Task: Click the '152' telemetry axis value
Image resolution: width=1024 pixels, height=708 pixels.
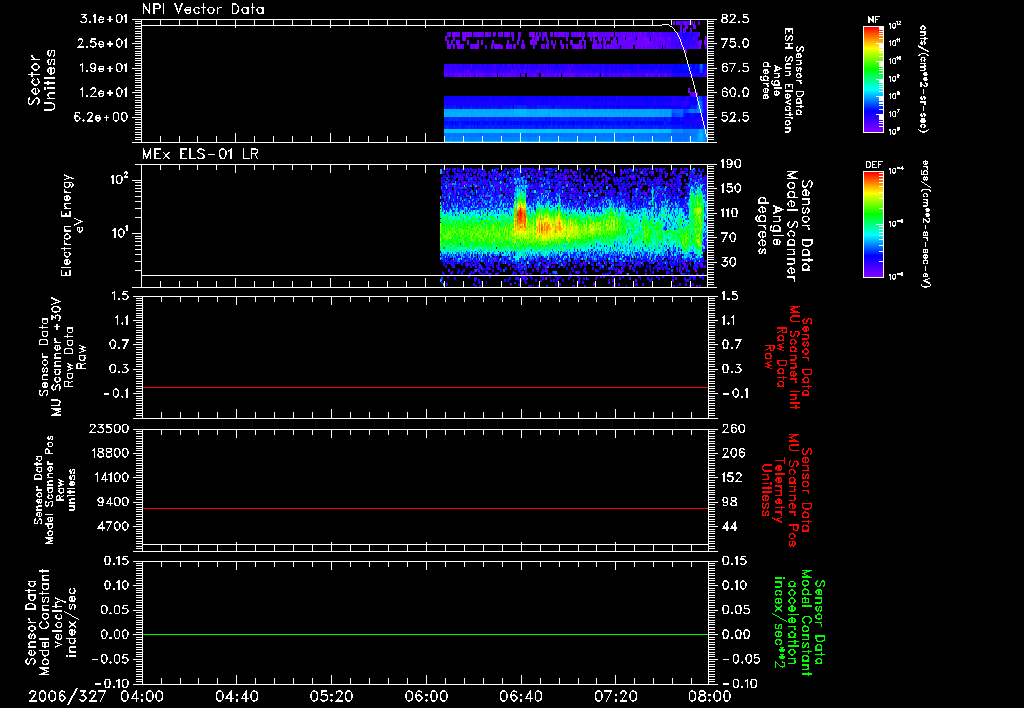Action: (x=732, y=477)
